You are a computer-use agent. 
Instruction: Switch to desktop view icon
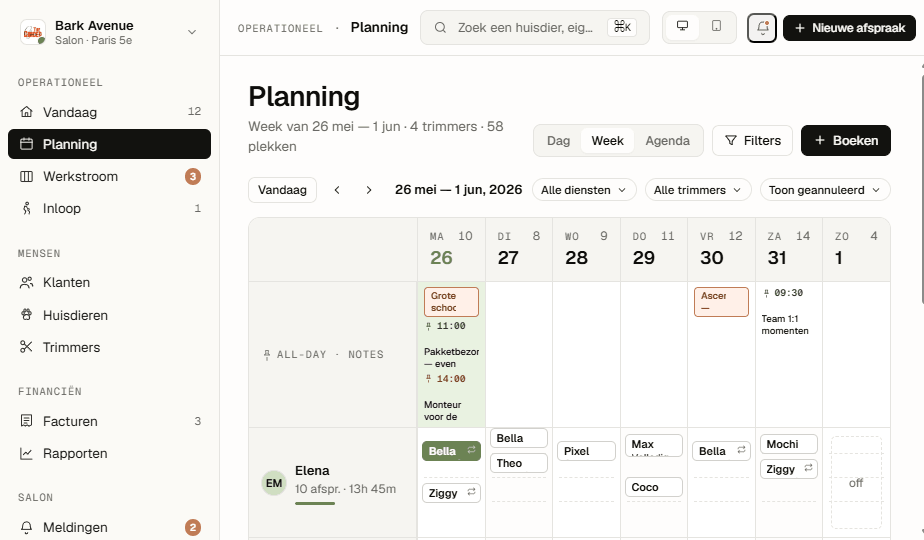coord(682,27)
